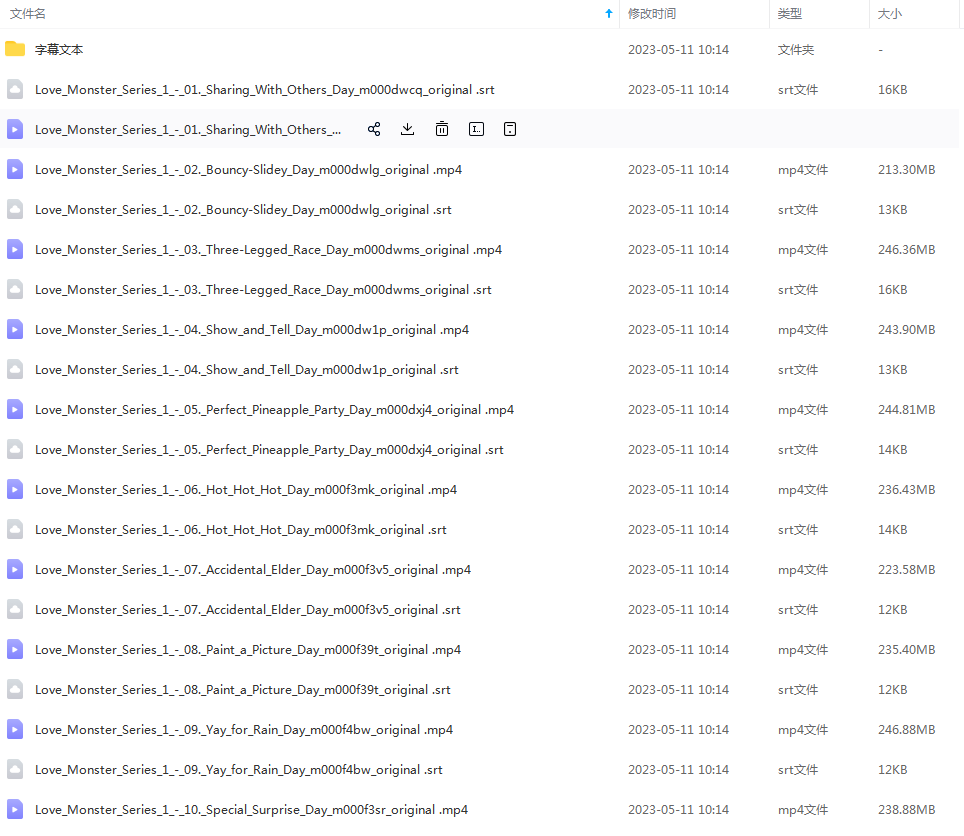The width and height of the screenshot is (964, 836).
Task: Click the video icon for 03_Three-Legged_Race_Day .mp4
Action: [x=15, y=249]
